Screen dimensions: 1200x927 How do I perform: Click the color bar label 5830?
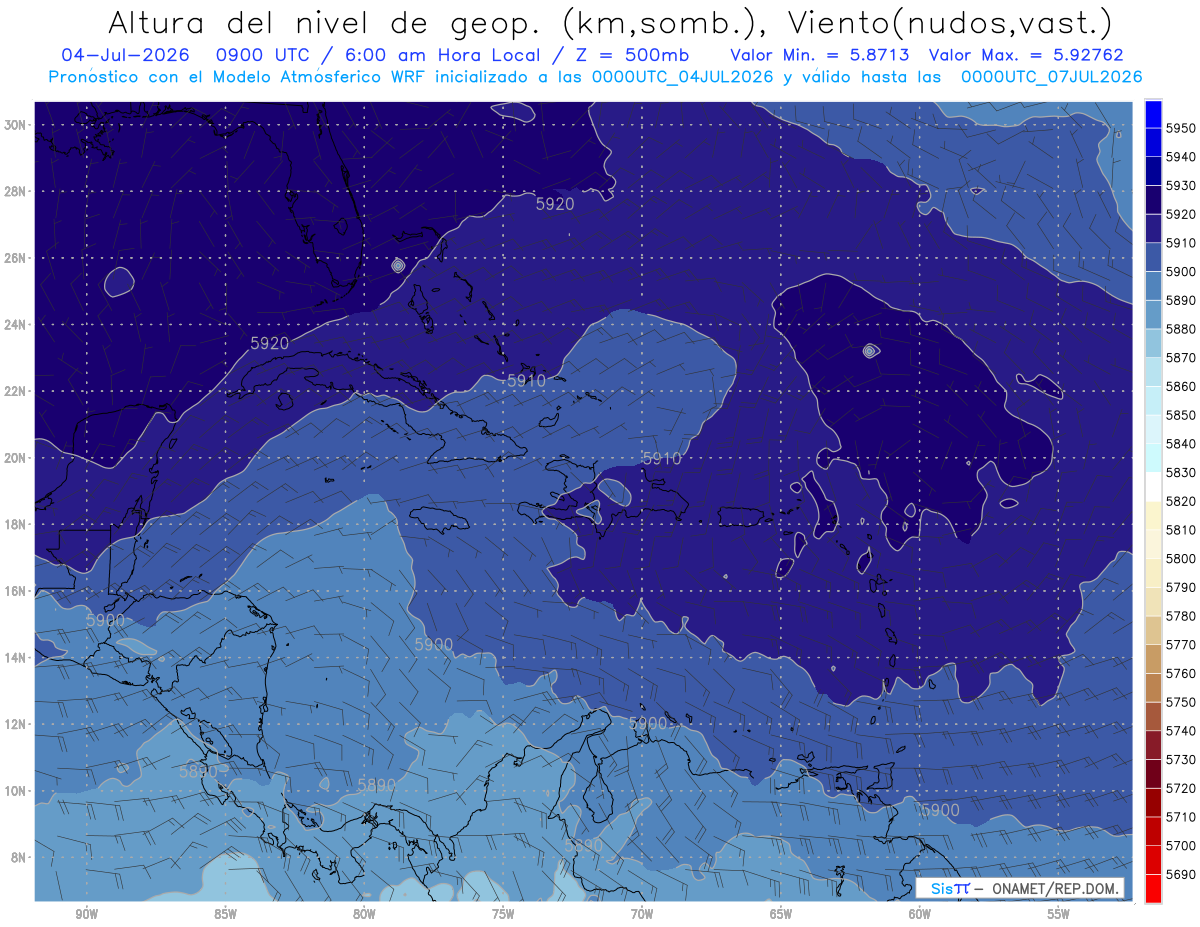click(x=1181, y=473)
